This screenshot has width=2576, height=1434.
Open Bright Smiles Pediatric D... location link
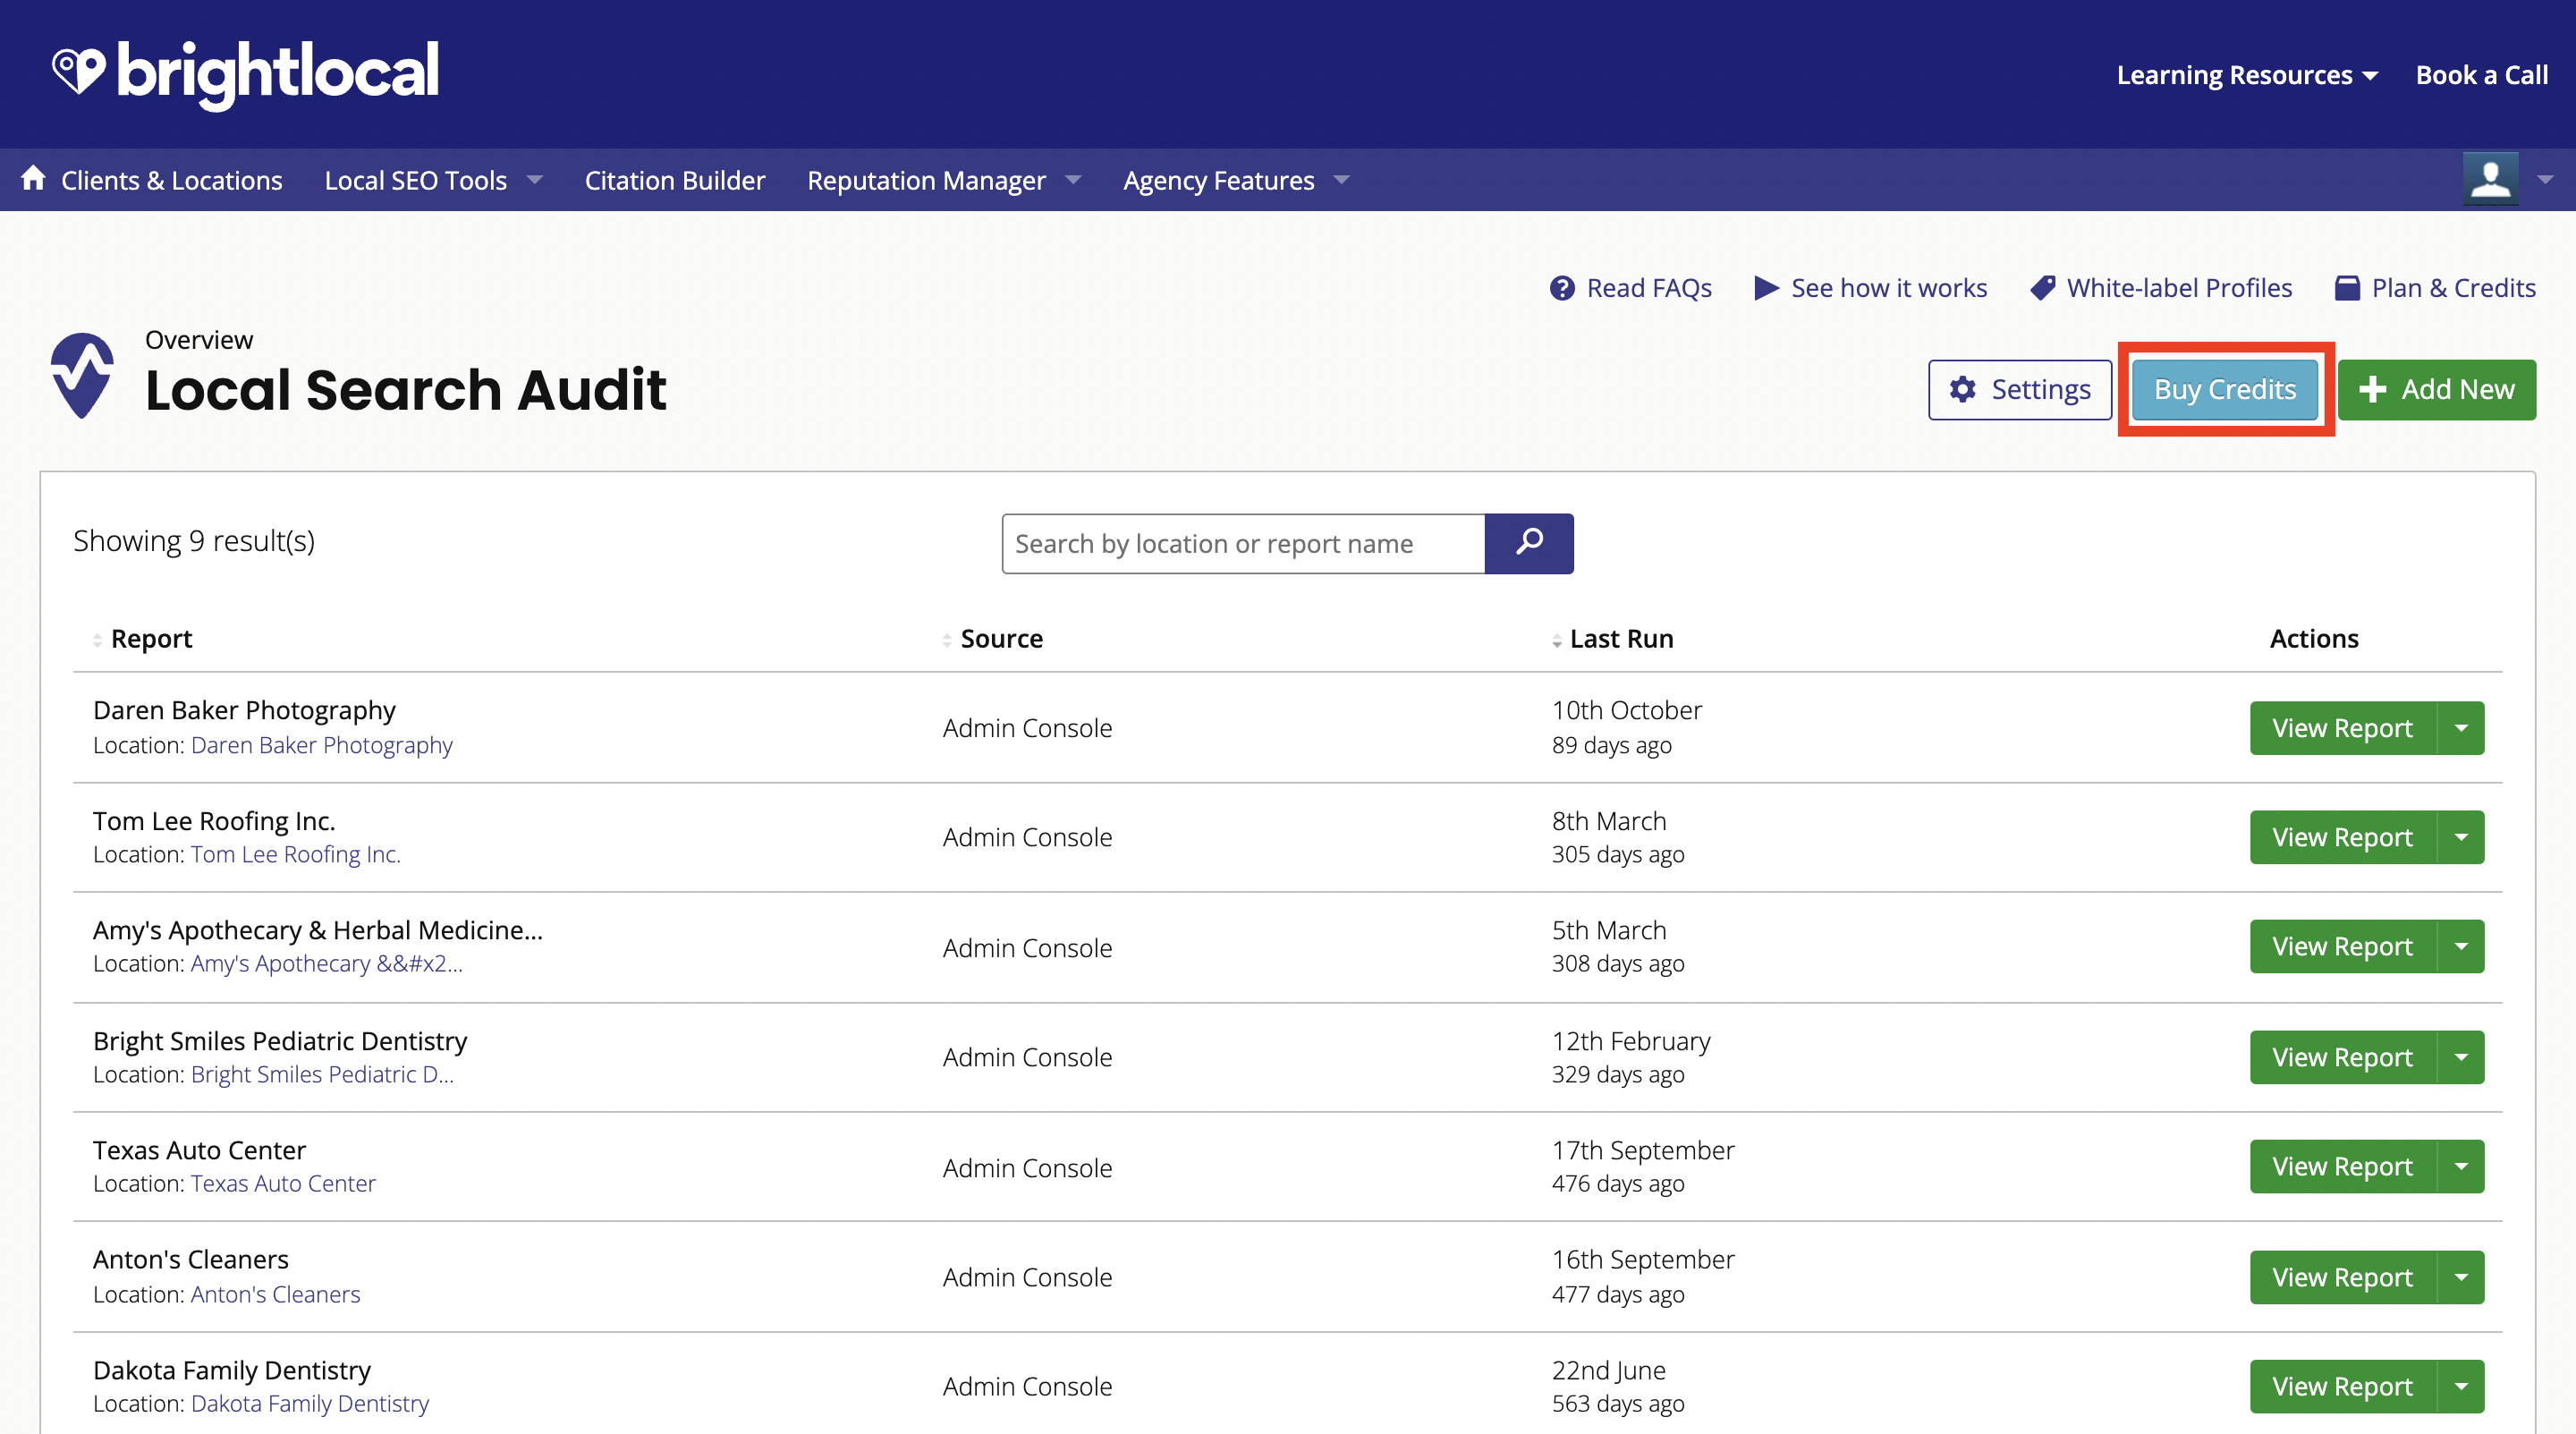click(322, 1074)
